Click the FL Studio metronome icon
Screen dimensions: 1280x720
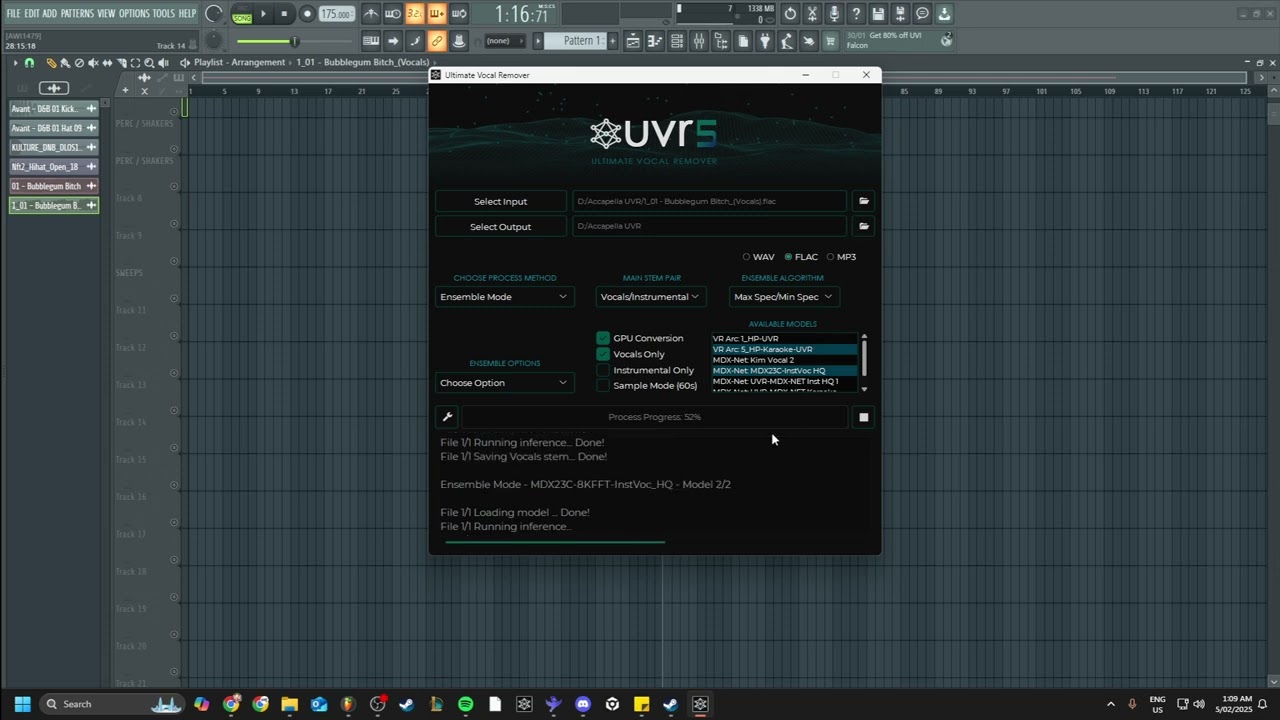click(x=371, y=14)
